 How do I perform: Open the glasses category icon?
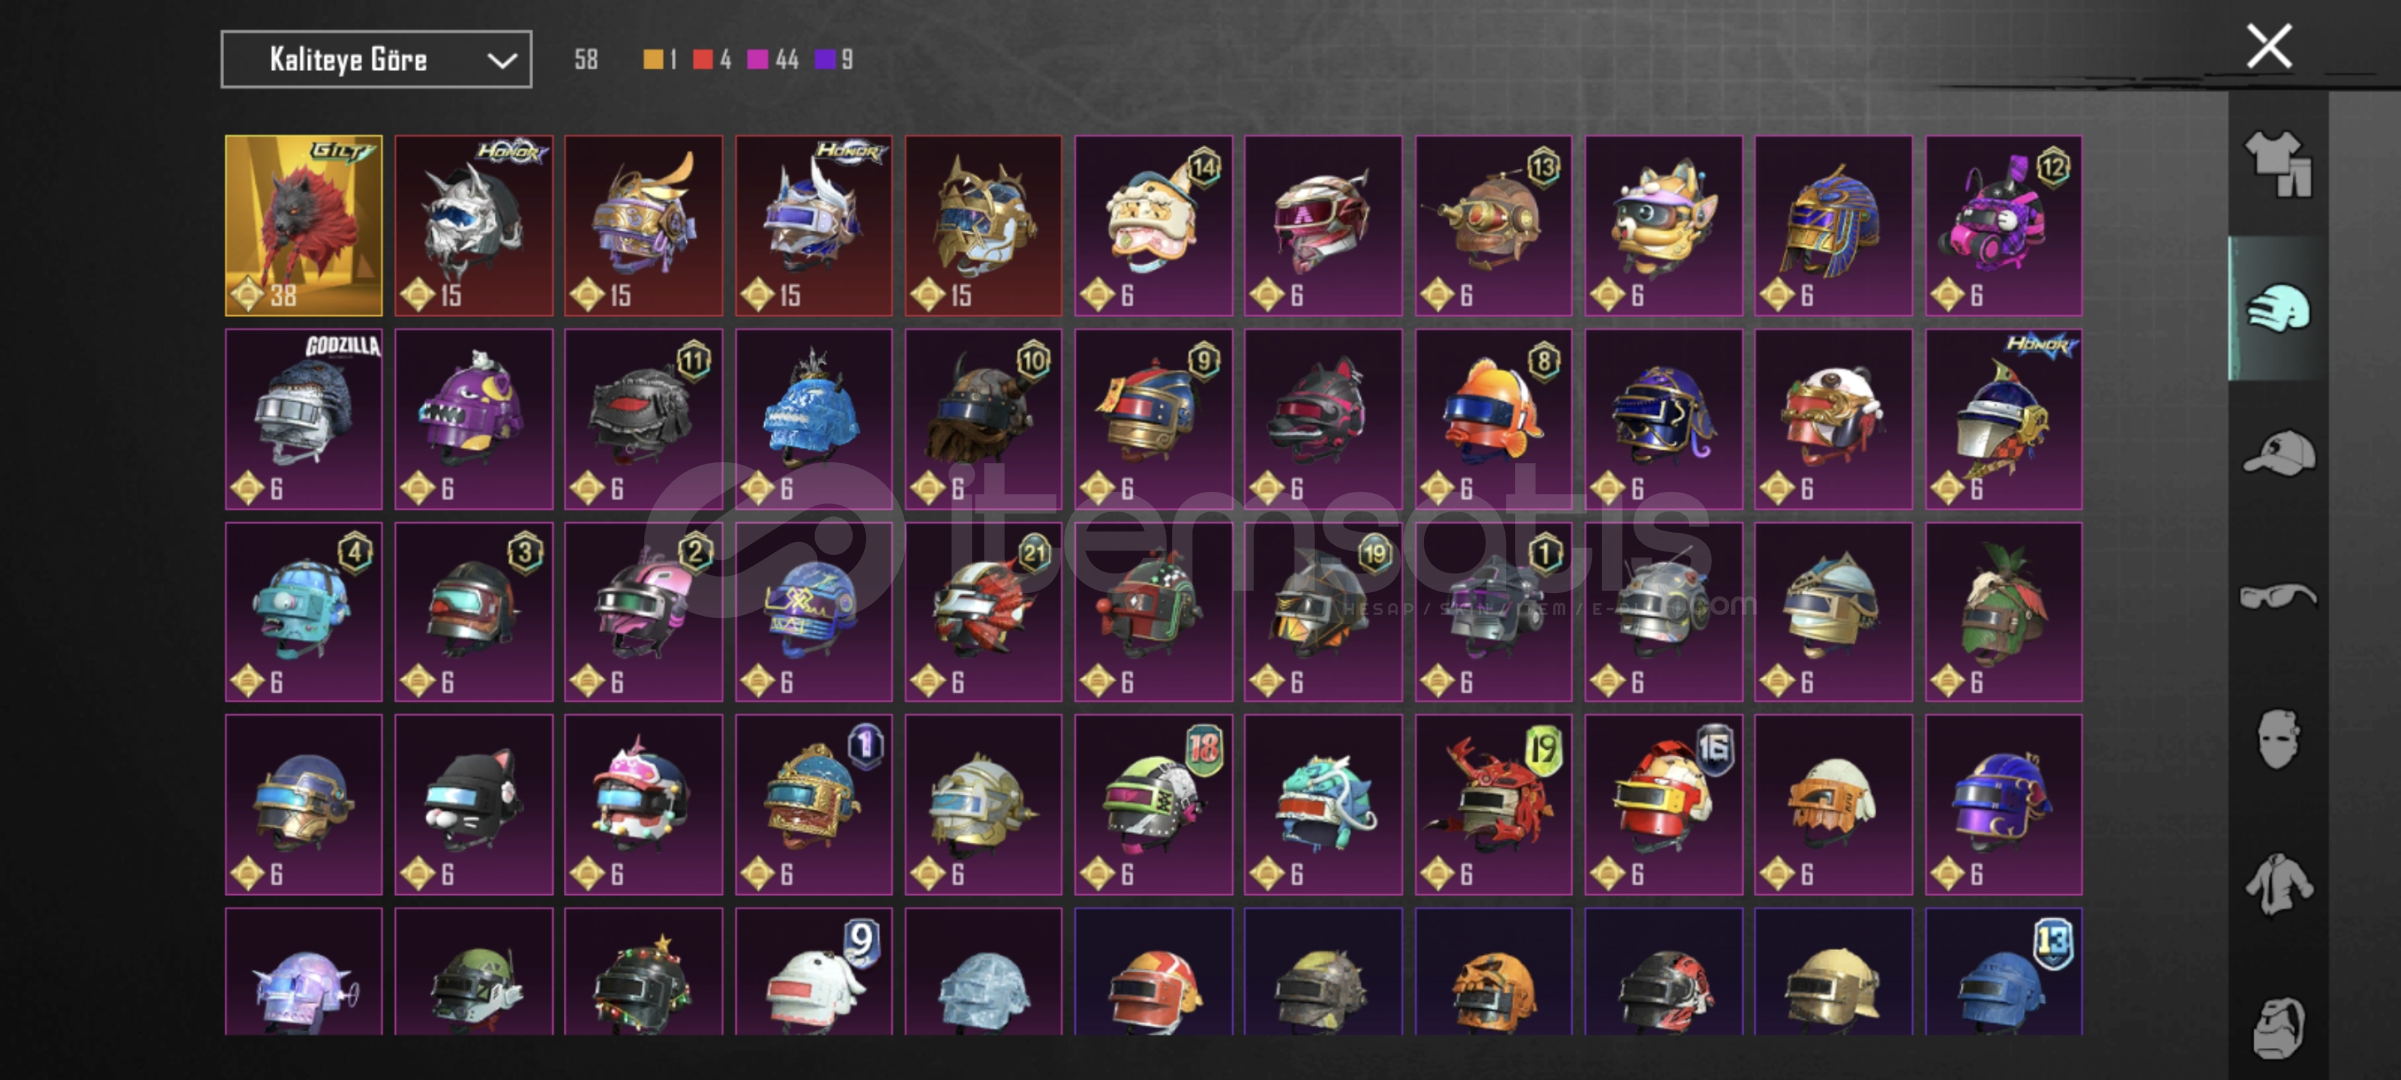coord(2278,597)
